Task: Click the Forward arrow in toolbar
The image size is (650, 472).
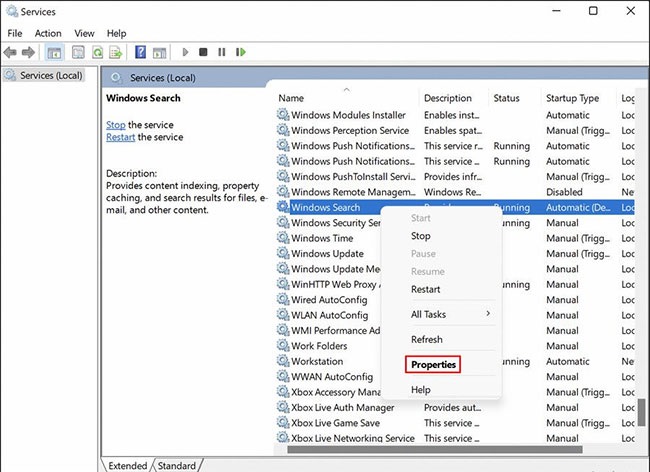Action: (29, 52)
